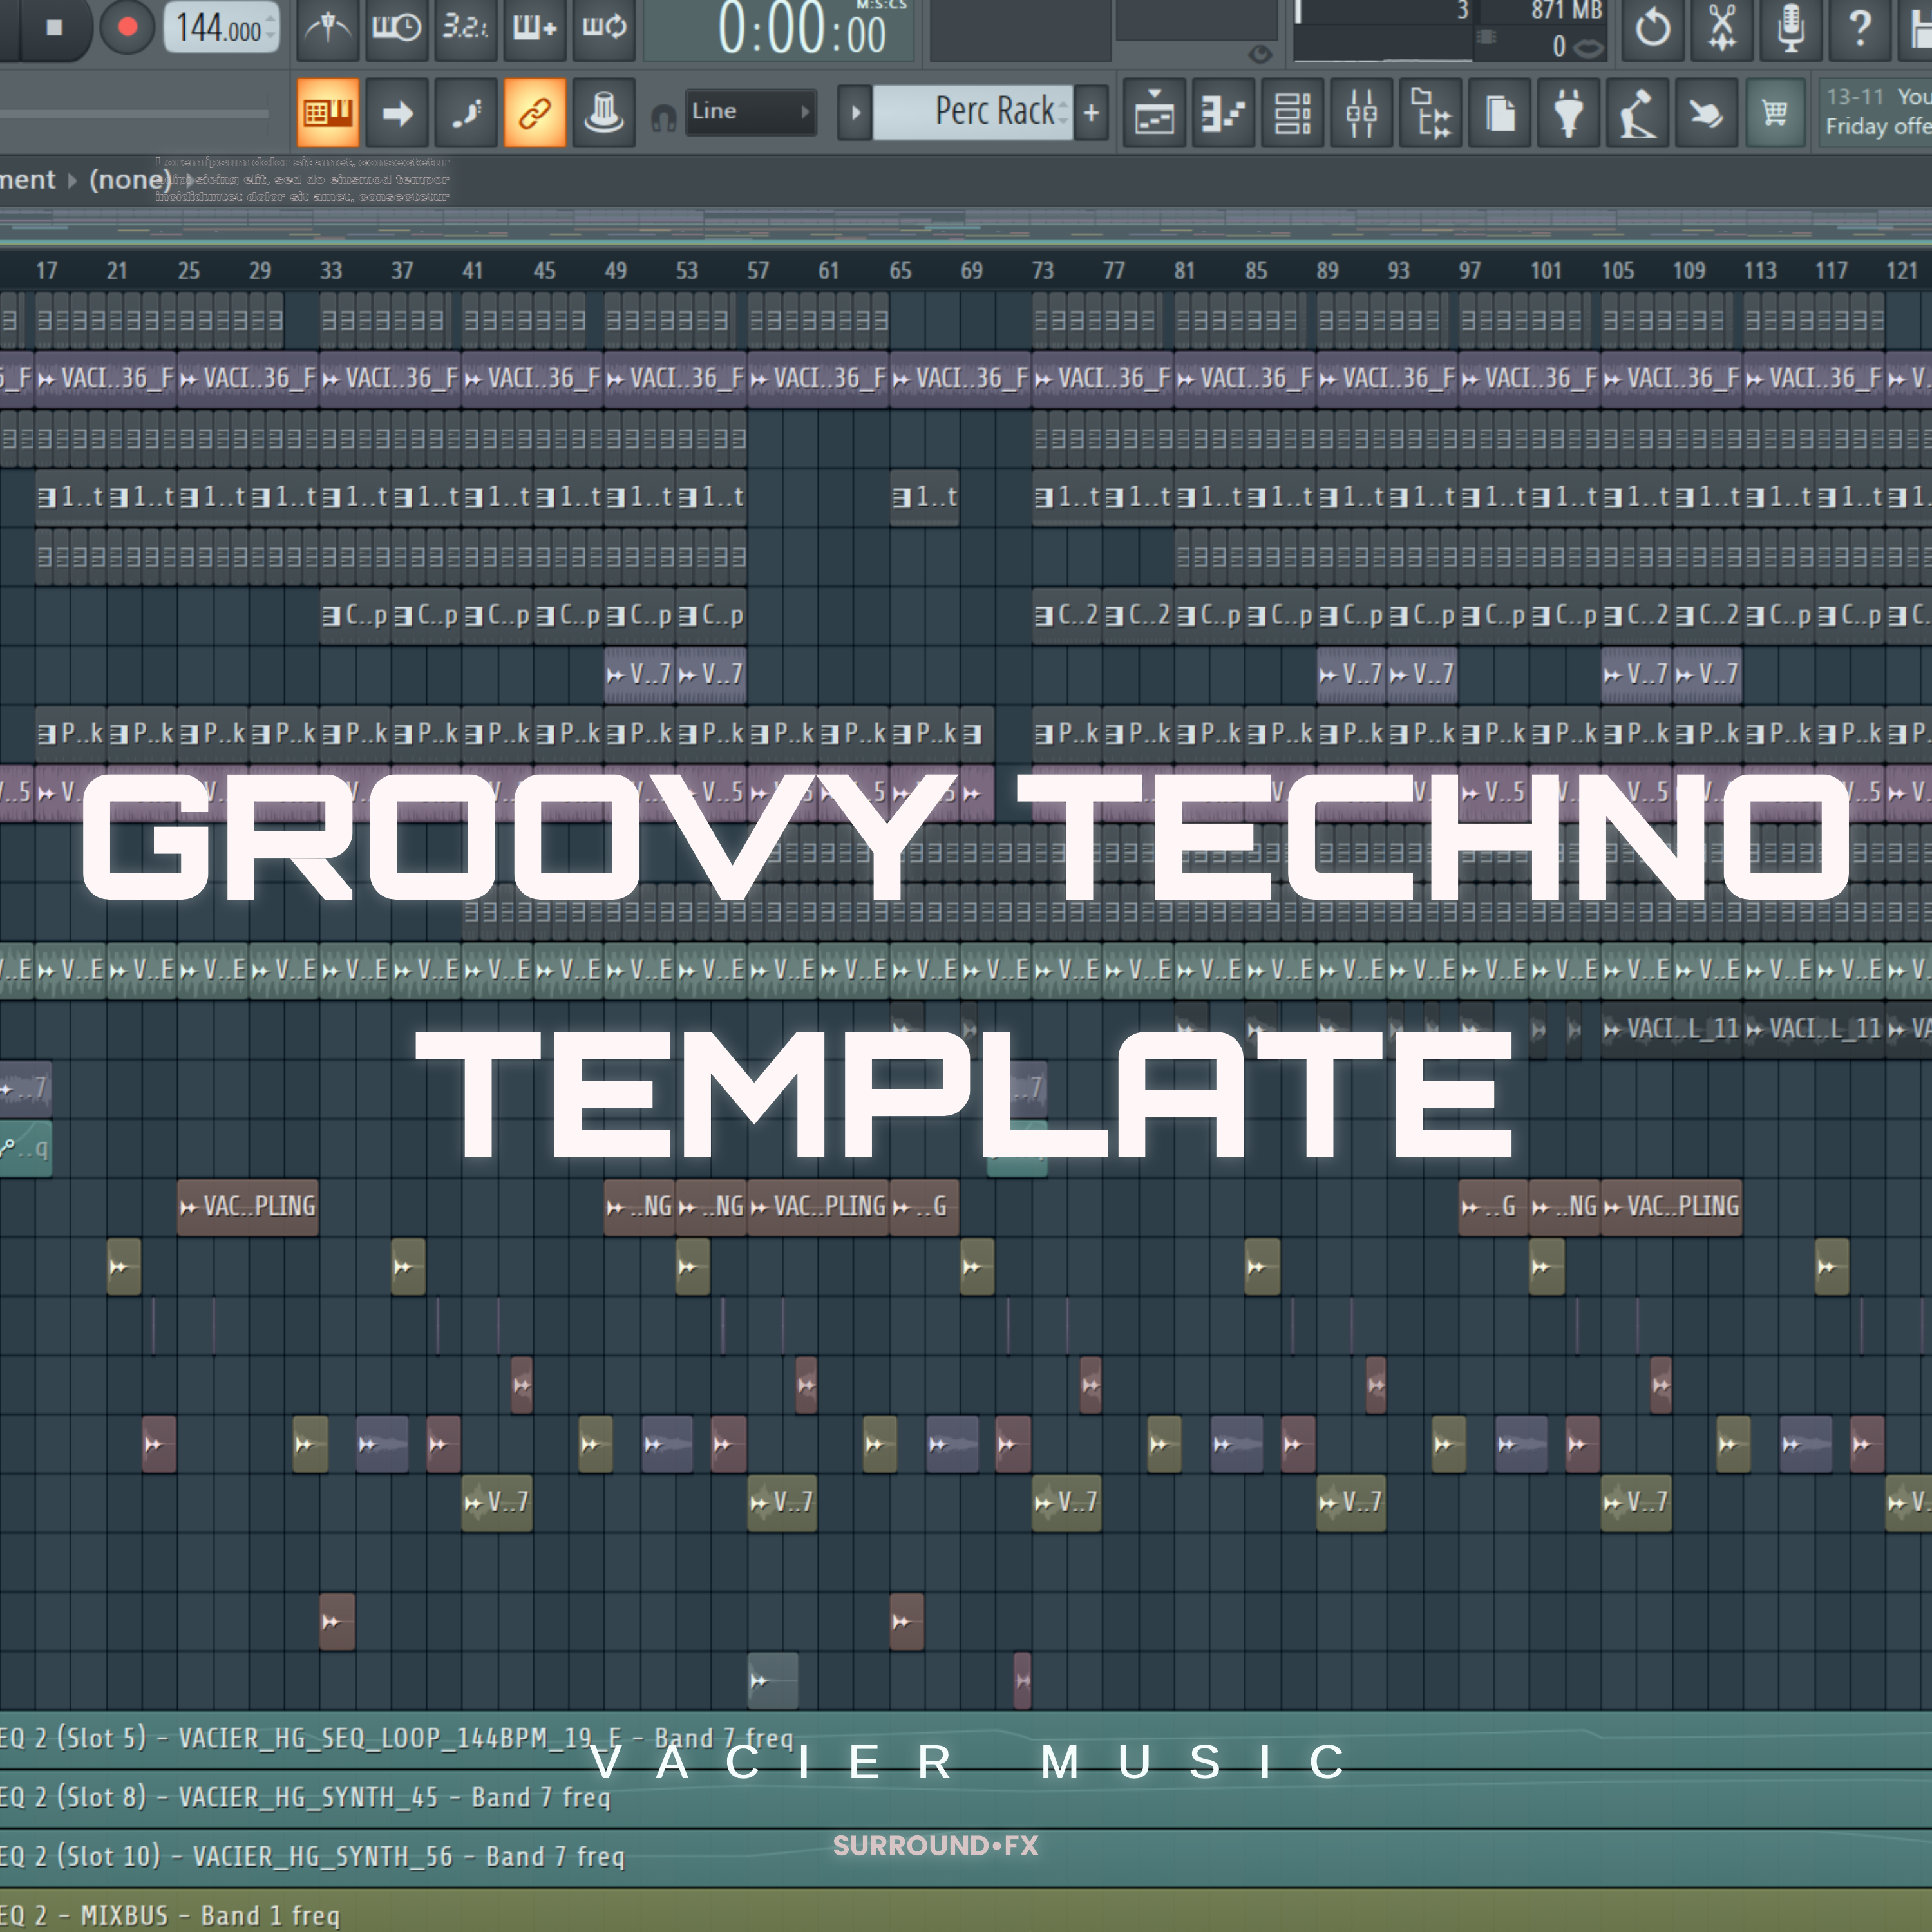
Task: Open the arrangement (none) selector
Action: 130,180
